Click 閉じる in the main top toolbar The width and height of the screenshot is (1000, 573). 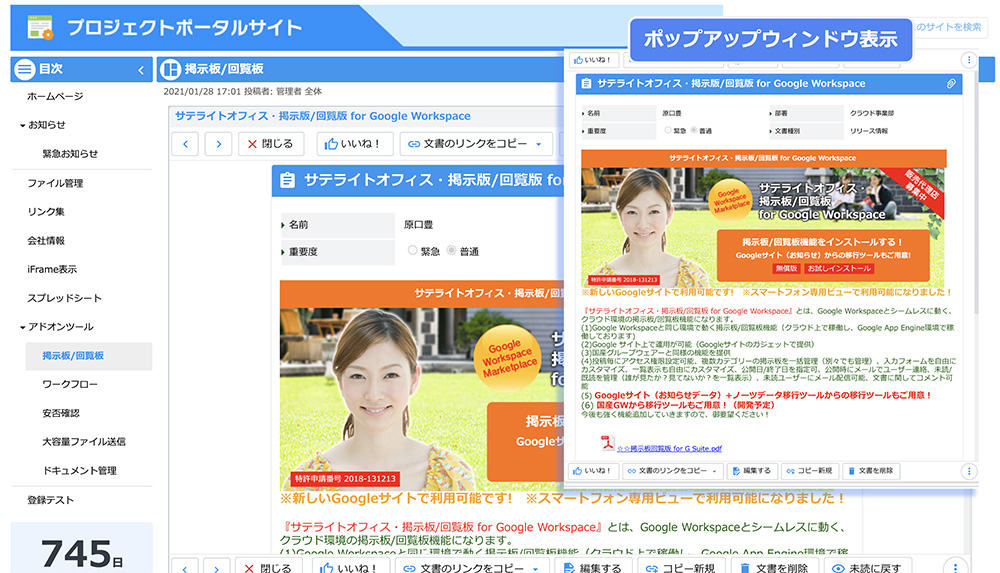pos(271,144)
